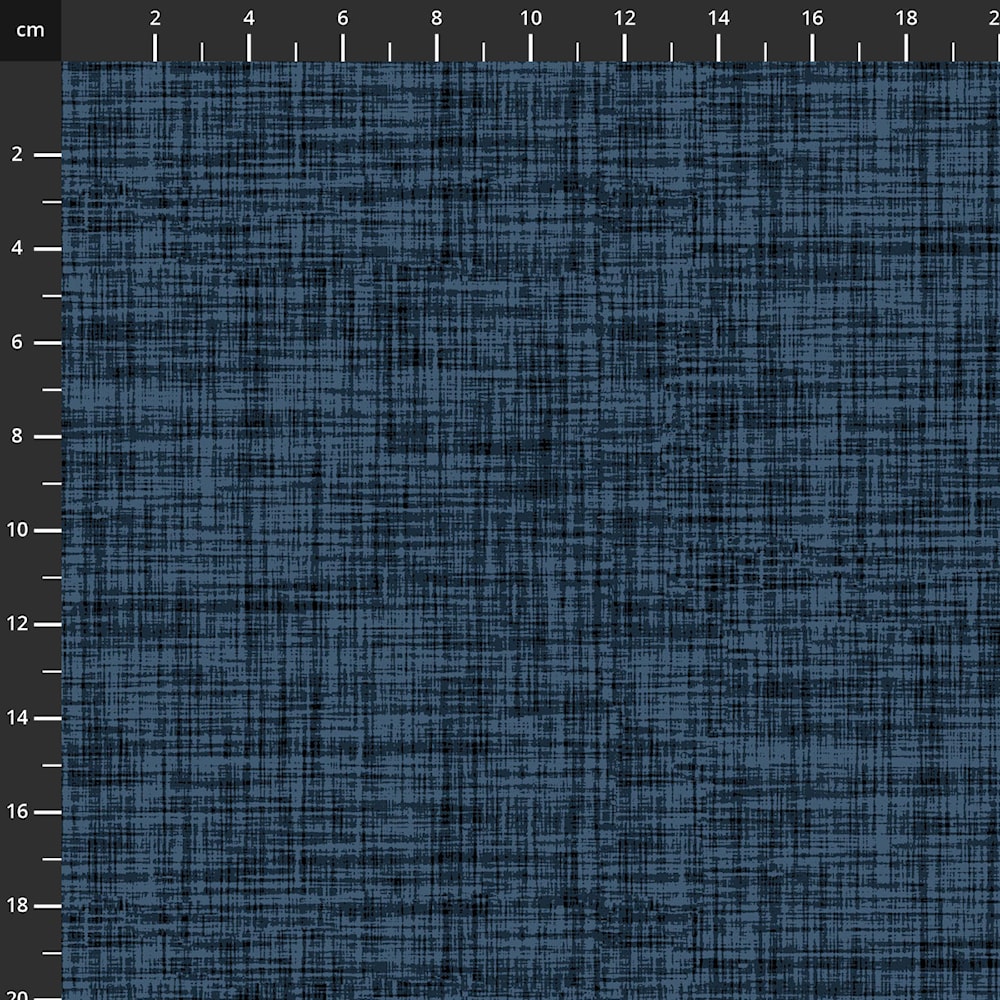Select the 4 mark on the horizontal ruler
Screen dimensions: 1000x1000
point(249,18)
